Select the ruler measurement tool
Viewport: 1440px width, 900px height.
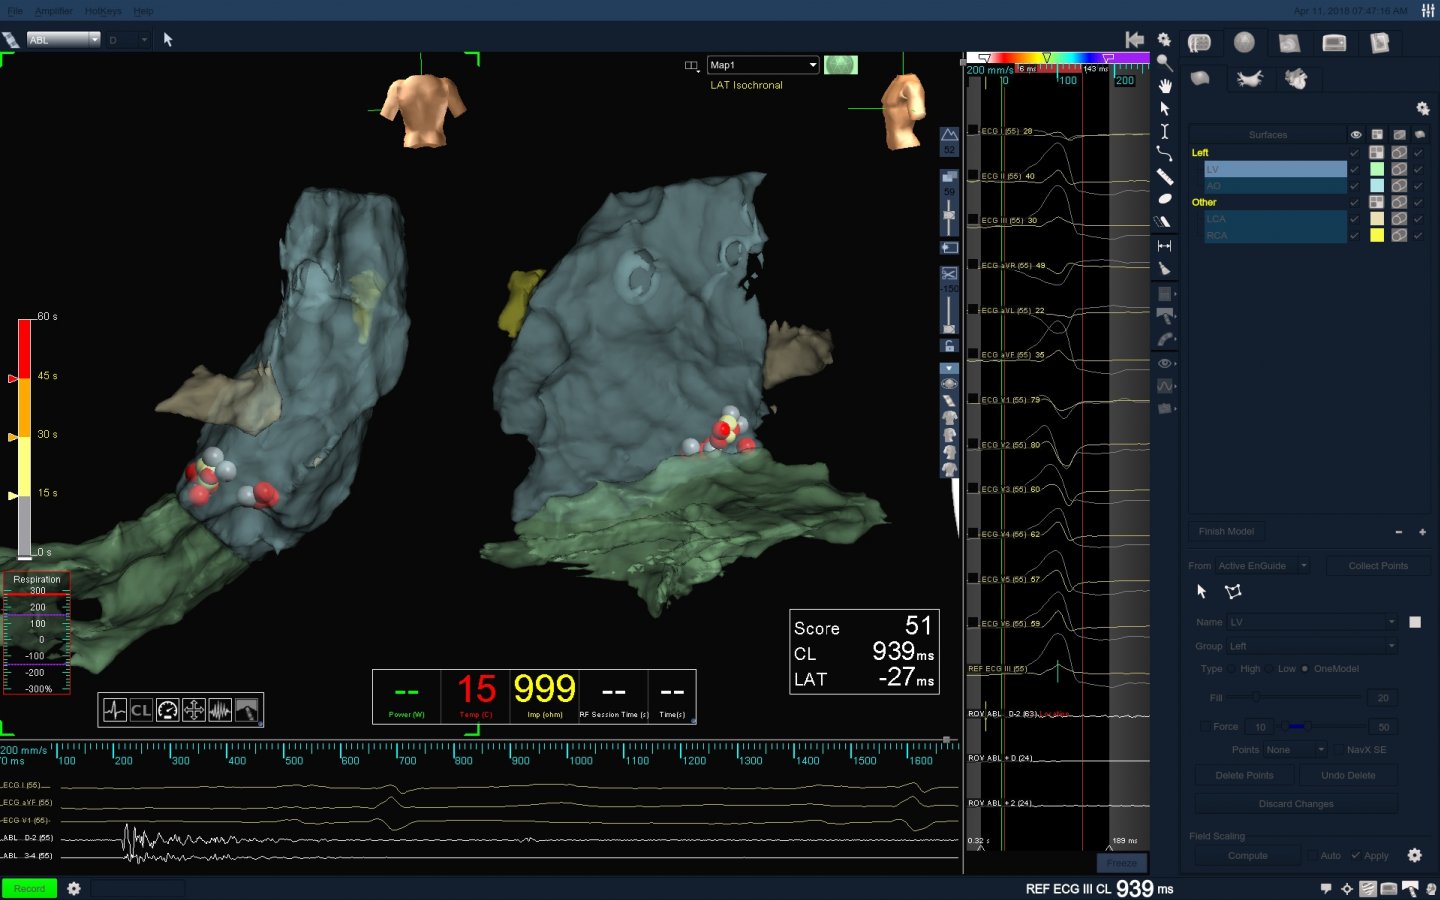(1165, 177)
